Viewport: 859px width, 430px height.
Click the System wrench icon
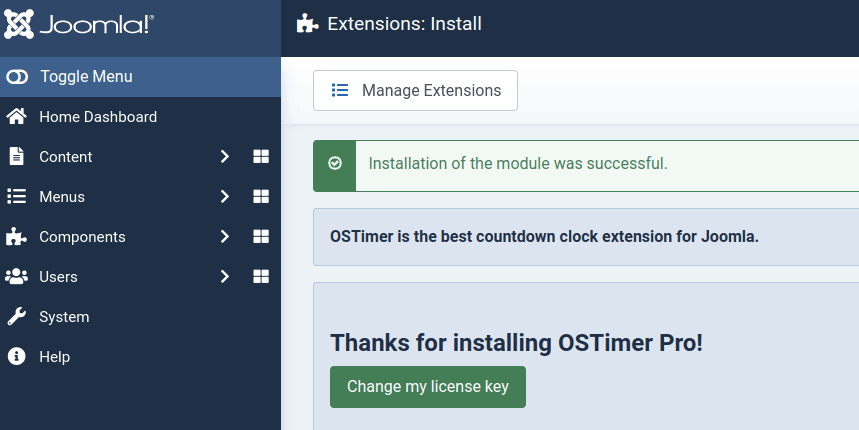point(16,316)
